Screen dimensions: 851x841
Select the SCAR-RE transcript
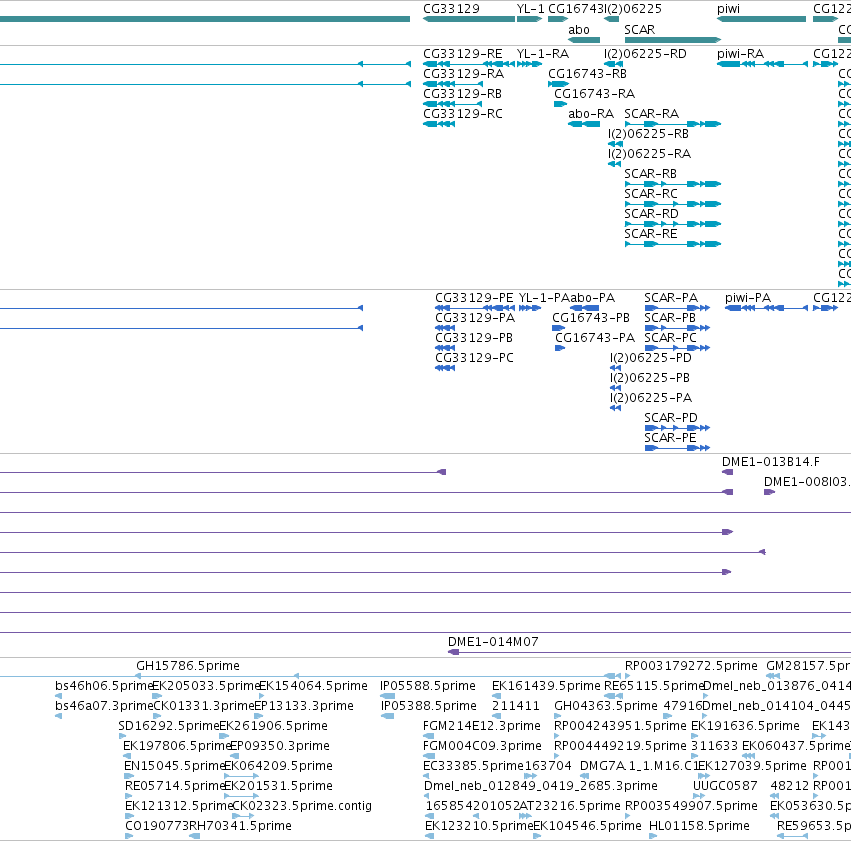point(673,244)
